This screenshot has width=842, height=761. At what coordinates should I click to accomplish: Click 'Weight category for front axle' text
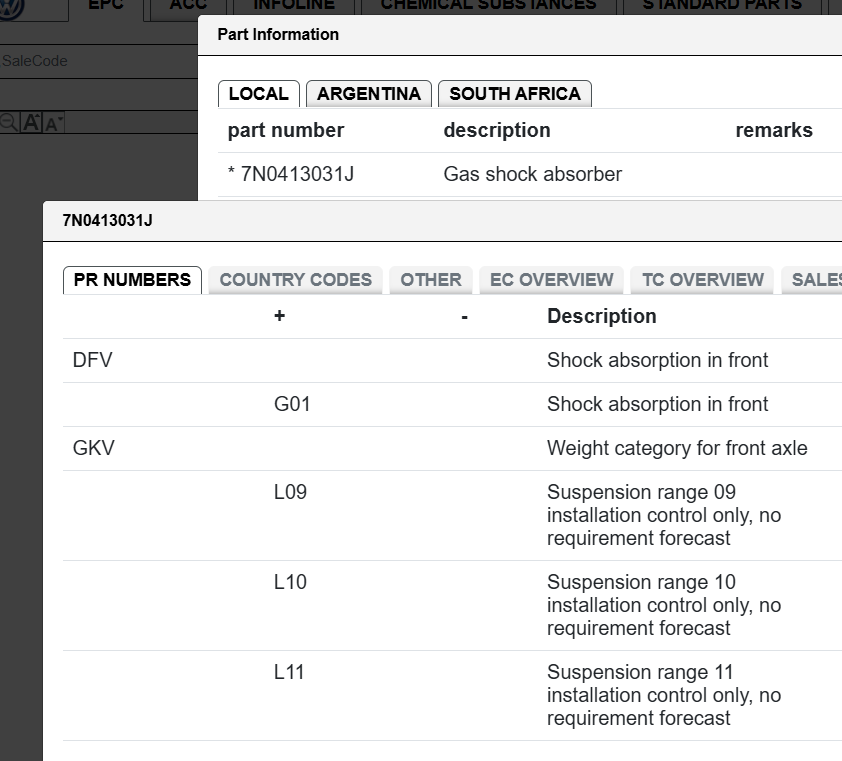[x=677, y=448]
